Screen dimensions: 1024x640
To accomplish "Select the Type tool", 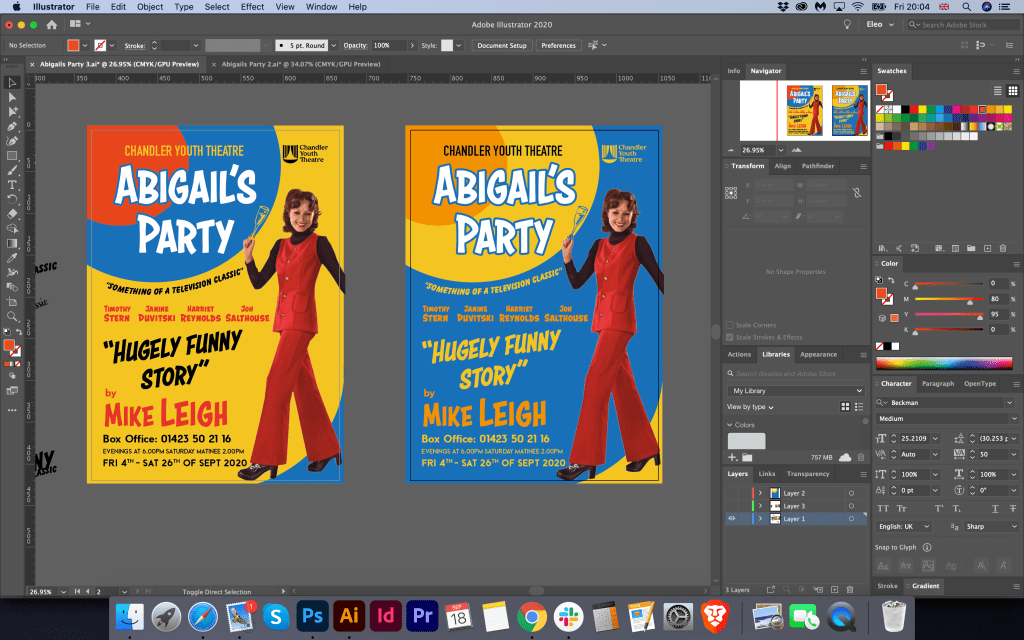I will click(13, 185).
